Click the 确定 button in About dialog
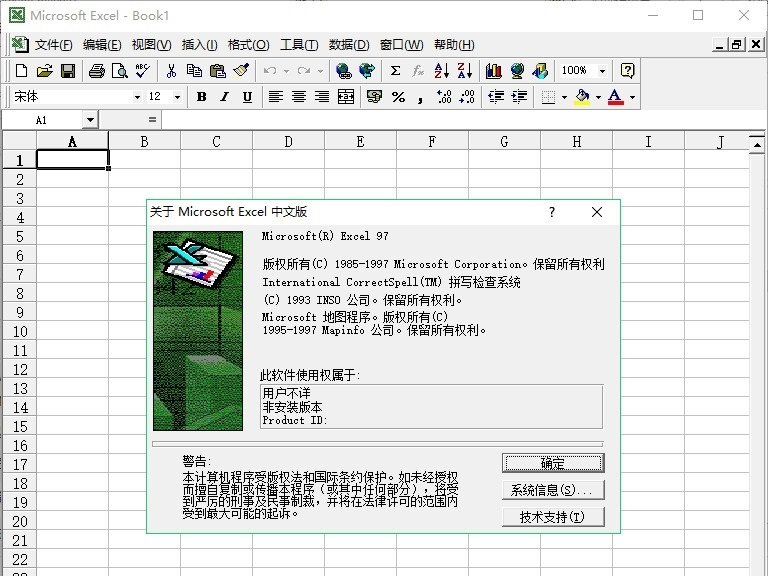The height and width of the screenshot is (576, 768). tap(553, 463)
